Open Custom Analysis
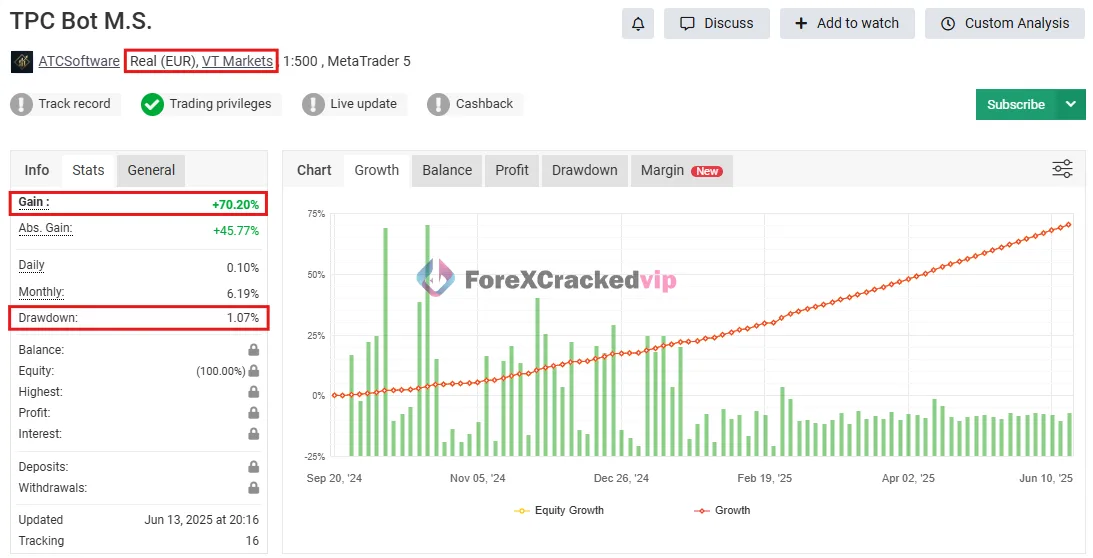The image size is (1093, 558). pos(1004,24)
